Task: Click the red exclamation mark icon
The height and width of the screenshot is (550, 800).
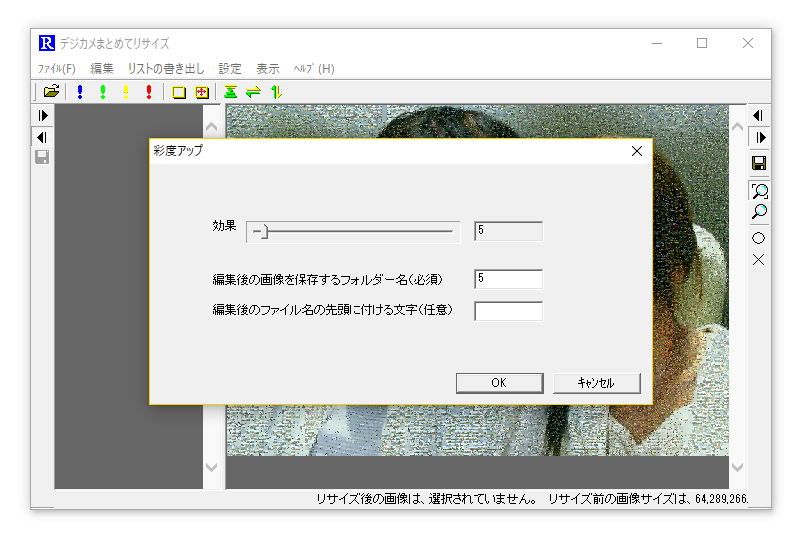Action: click(149, 92)
